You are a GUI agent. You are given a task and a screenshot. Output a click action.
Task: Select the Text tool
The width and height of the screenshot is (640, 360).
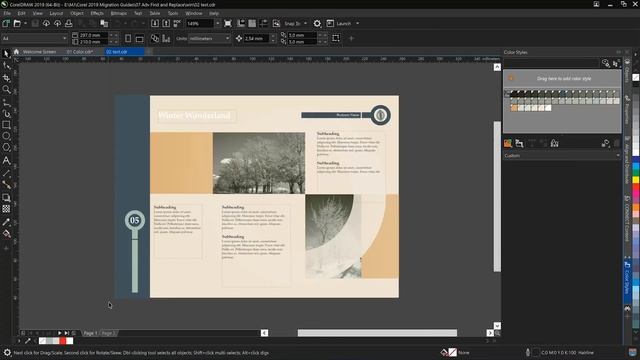tap(6, 161)
